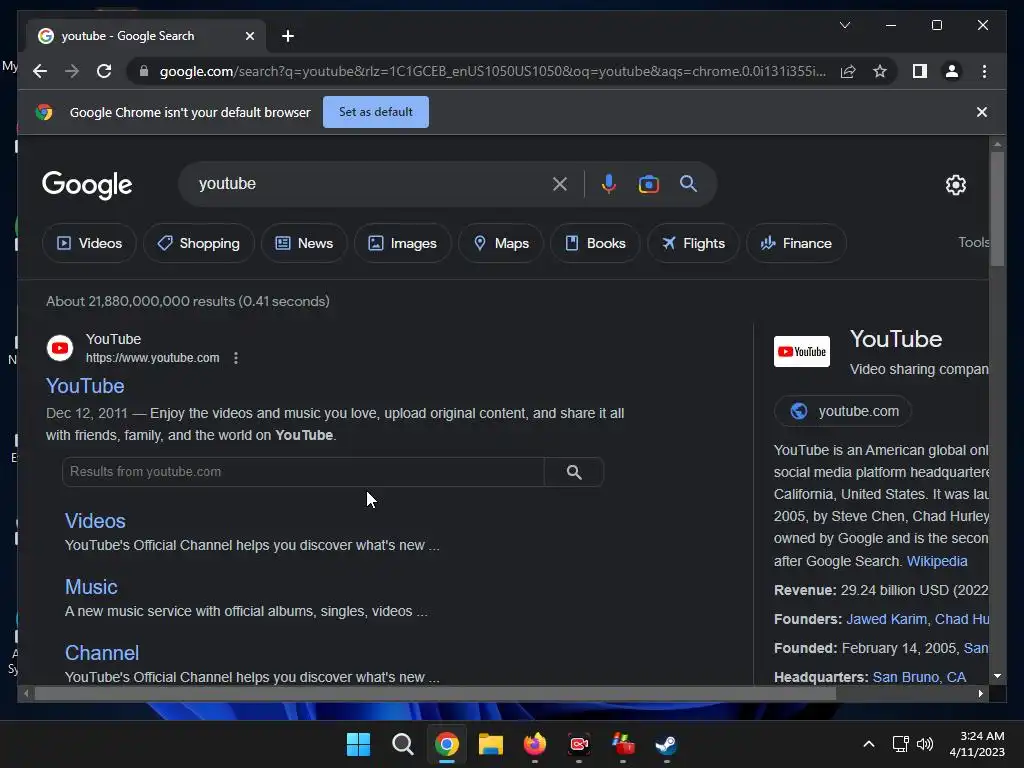Show hidden system tray icons
1024x768 pixels.
869,744
